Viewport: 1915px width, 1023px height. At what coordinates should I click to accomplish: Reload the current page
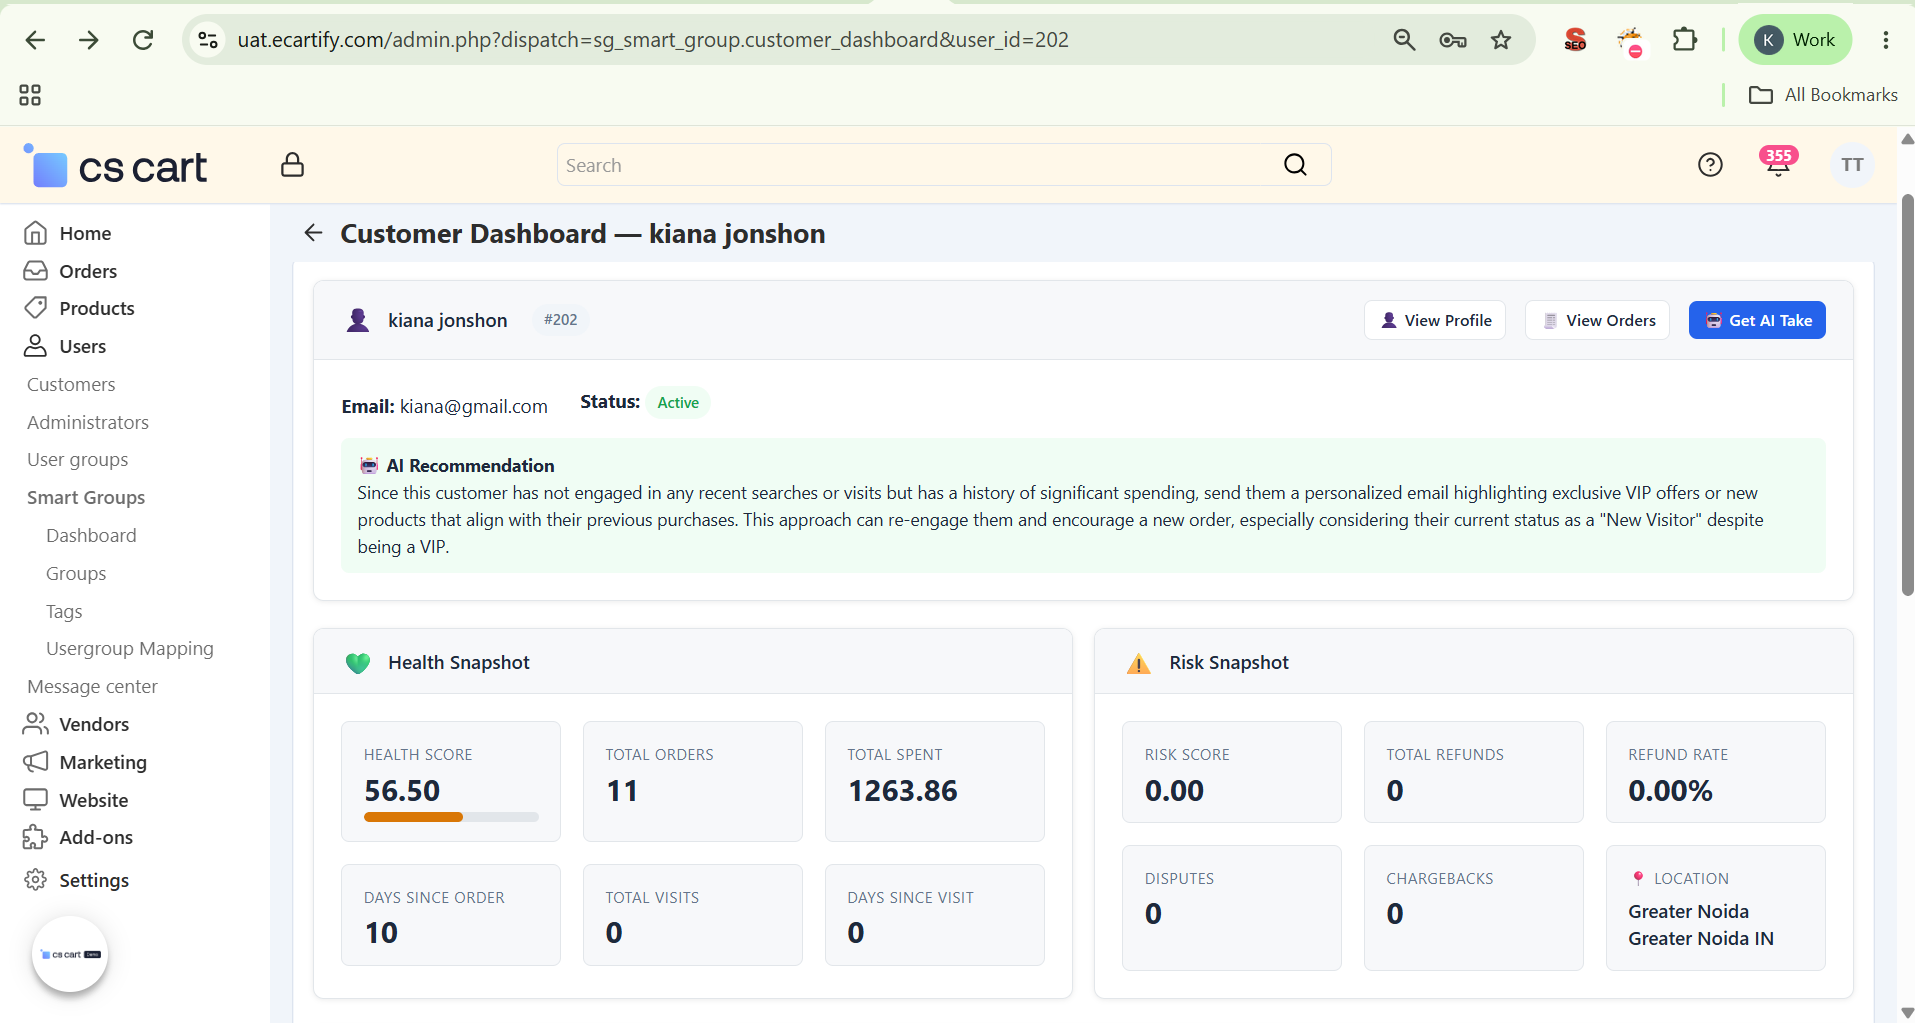pyautogui.click(x=143, y=40)
